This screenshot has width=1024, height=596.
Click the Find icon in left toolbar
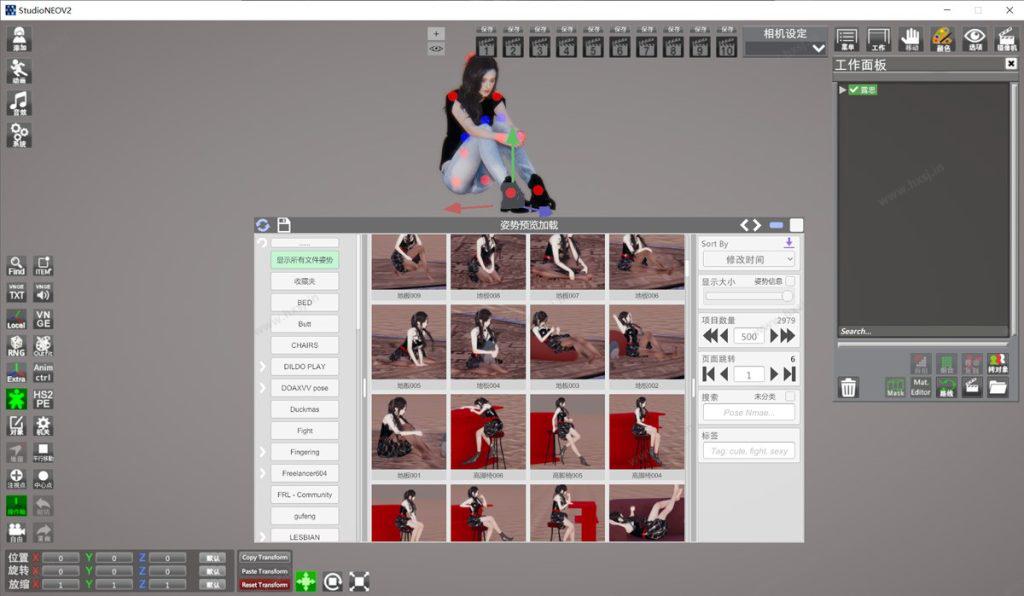(x=16, y=265)
